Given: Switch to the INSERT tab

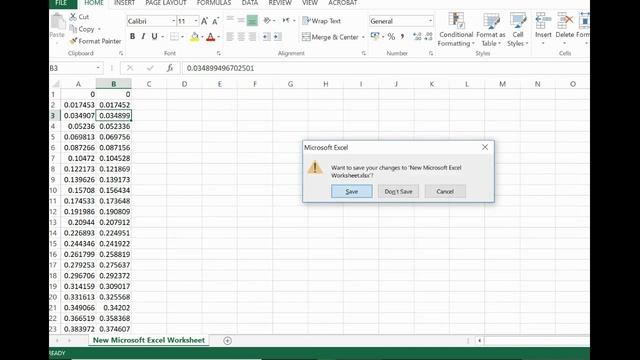Looking at the screenshot, I should (x=124, y=3).
